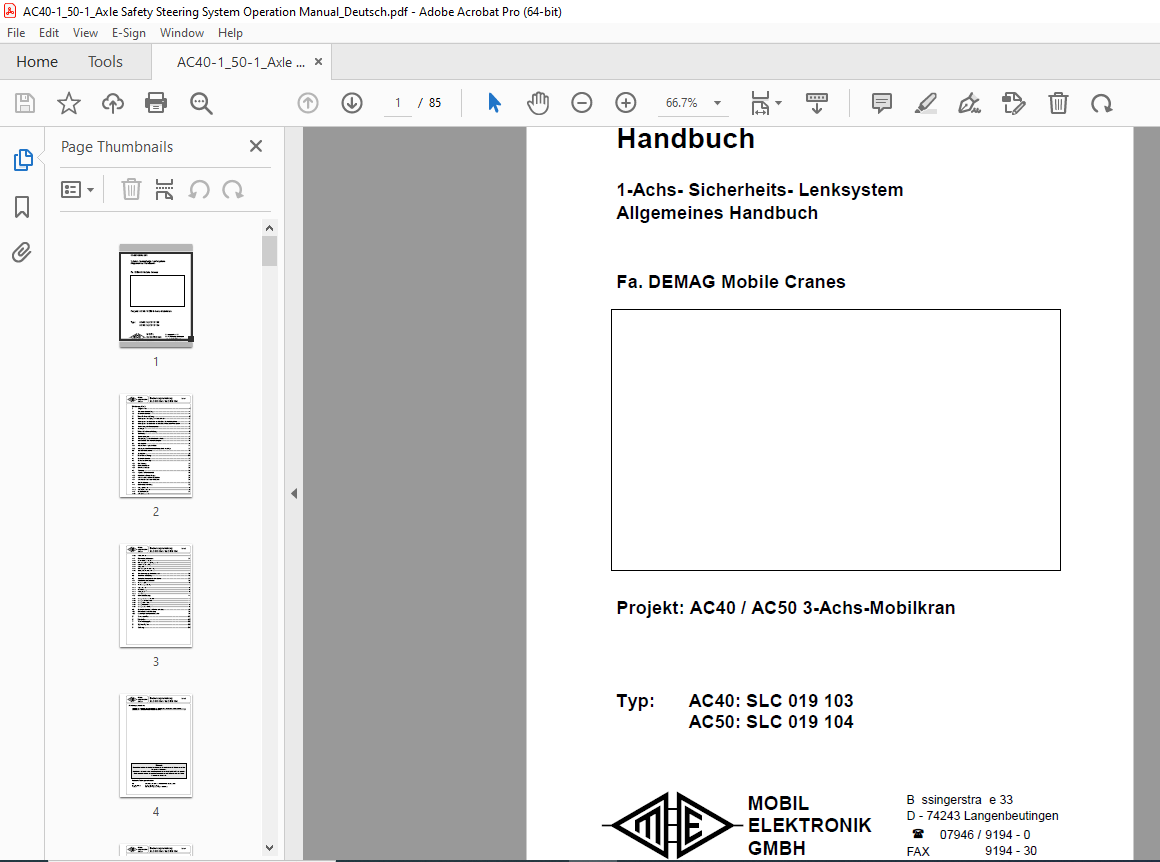Open the Find text magnifier tool
Screen dimensions: 1160x862
point(201,103)
